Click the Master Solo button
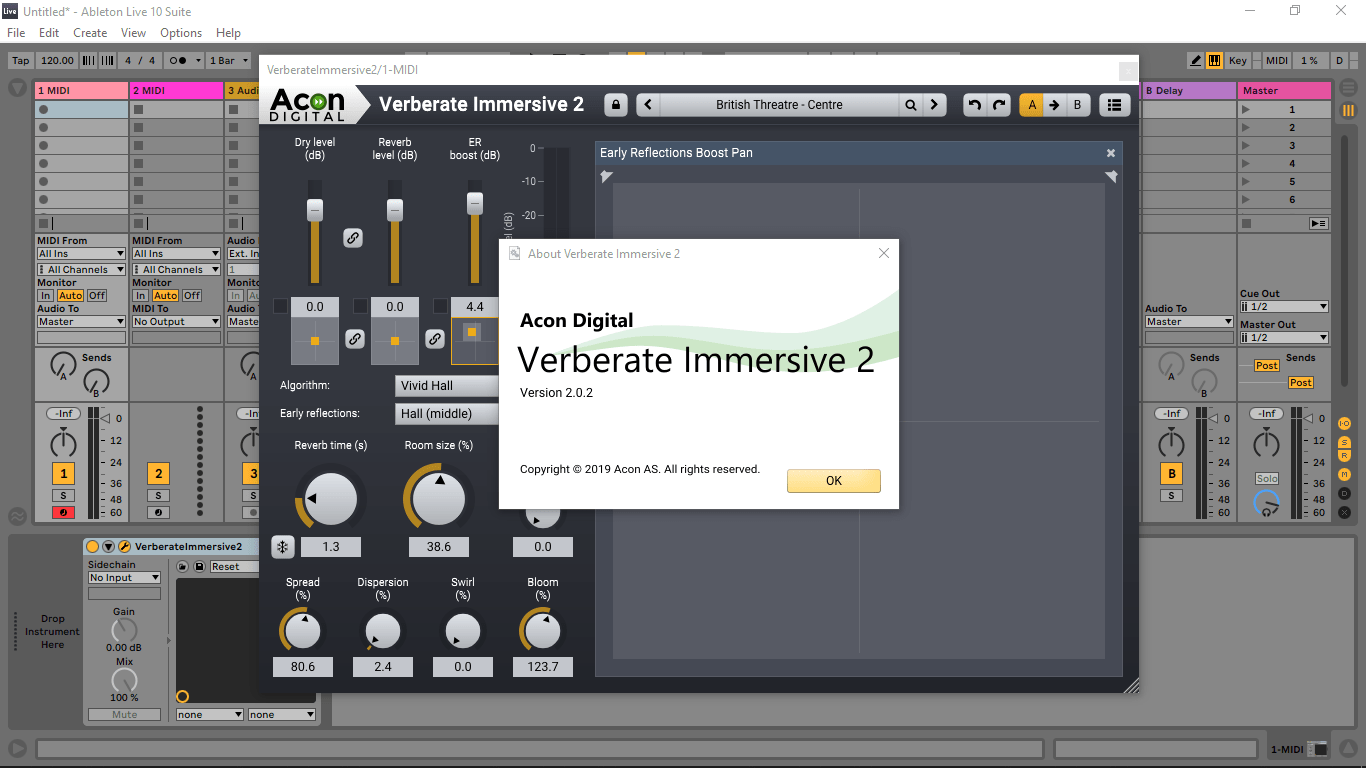This screenshot has width=1366, height=768. point(1267,479)
